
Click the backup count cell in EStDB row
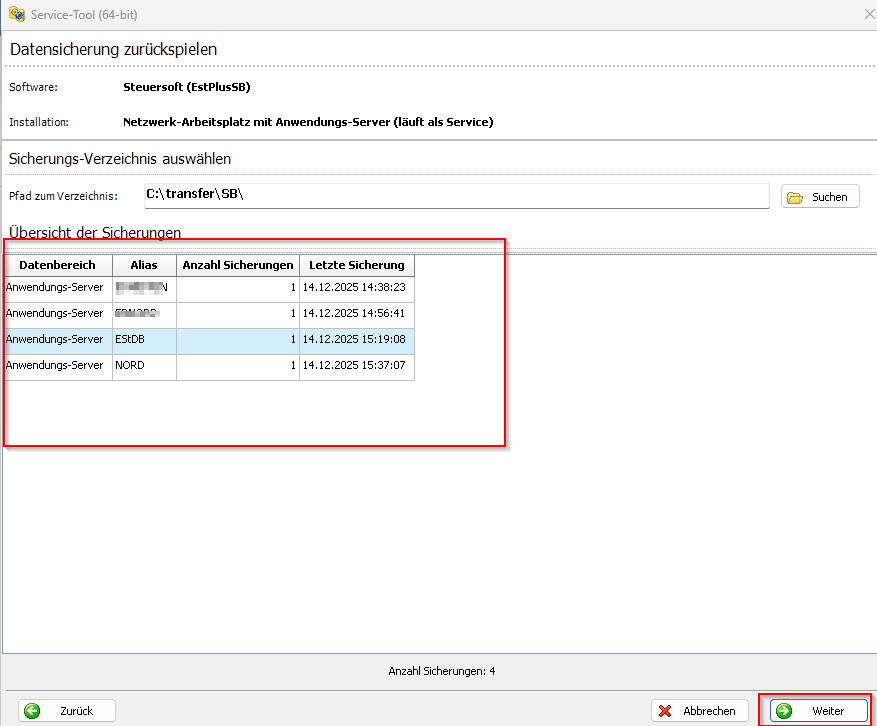pos(238,340)
